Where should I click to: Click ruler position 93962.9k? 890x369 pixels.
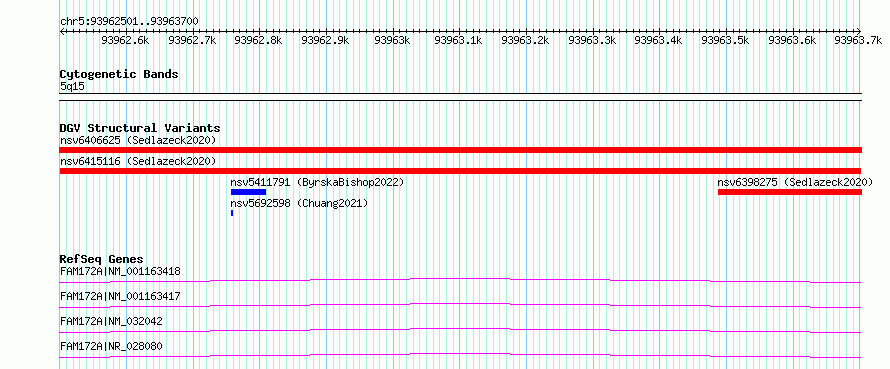[x=325, y=40]
